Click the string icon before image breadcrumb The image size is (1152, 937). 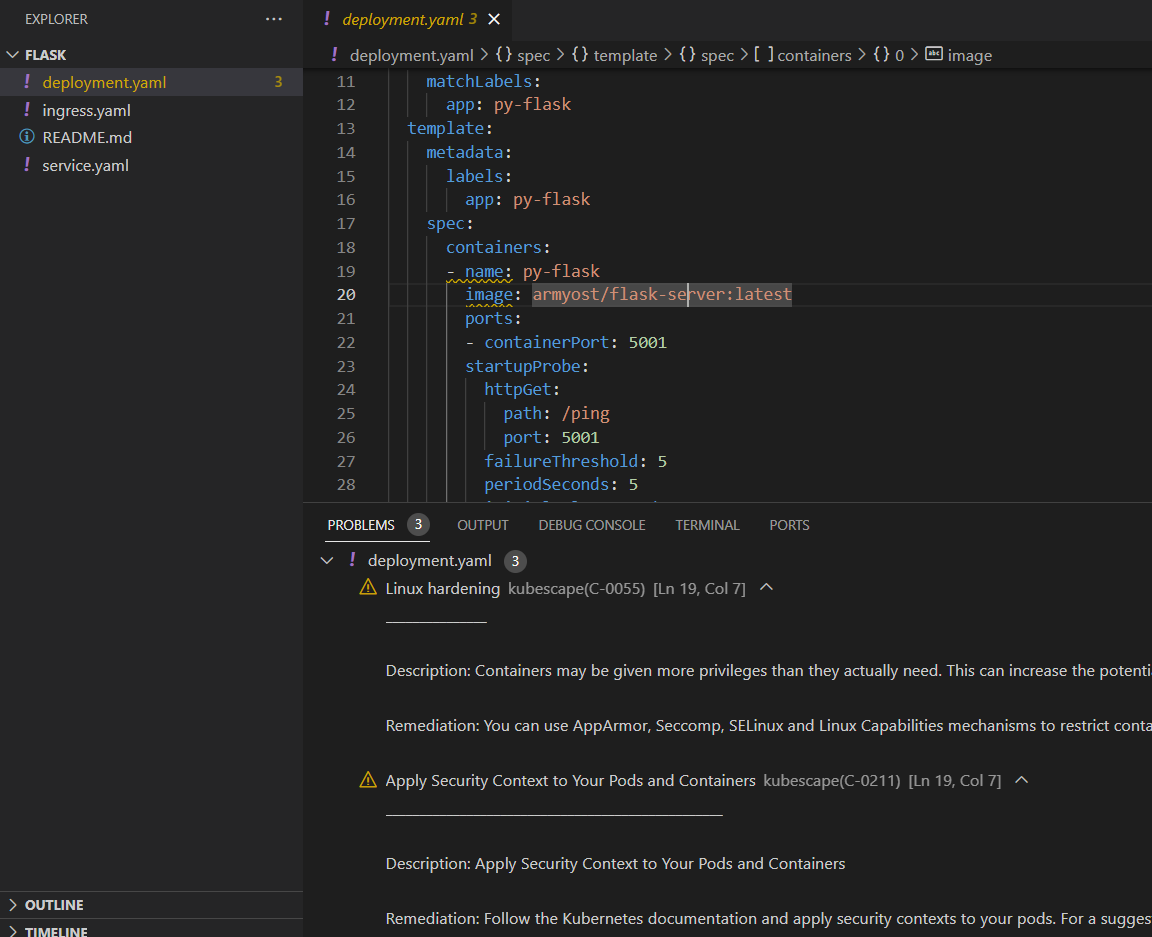click(x=934, y=54)
